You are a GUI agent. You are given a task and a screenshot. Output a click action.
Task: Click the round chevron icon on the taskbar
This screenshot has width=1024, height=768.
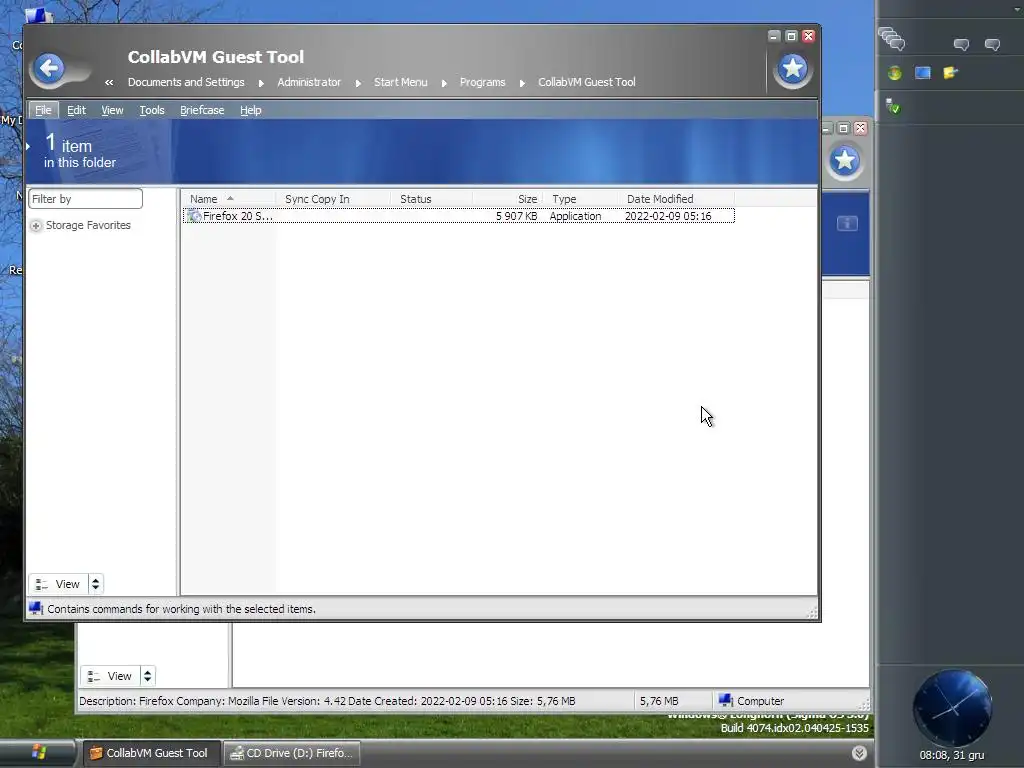[859, 753]
